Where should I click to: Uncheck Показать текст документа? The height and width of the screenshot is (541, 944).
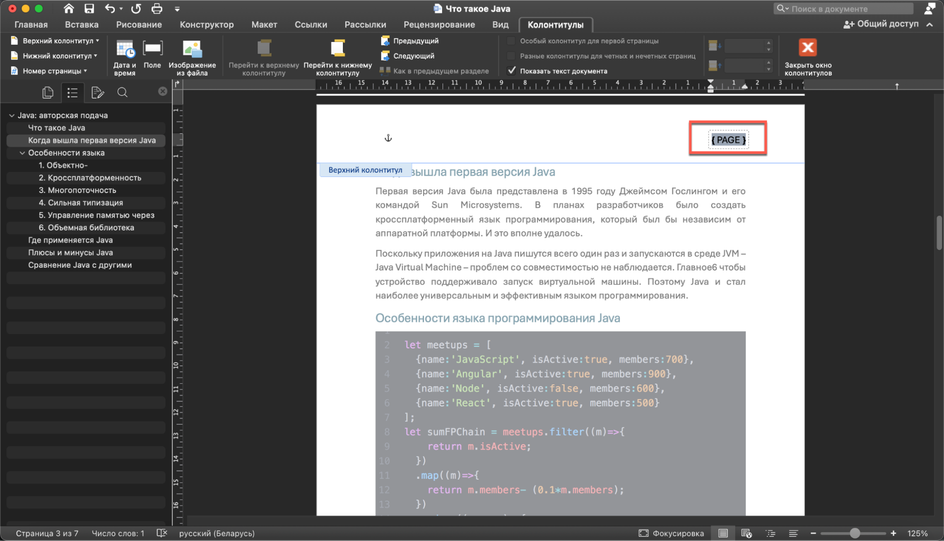point(512,70)
